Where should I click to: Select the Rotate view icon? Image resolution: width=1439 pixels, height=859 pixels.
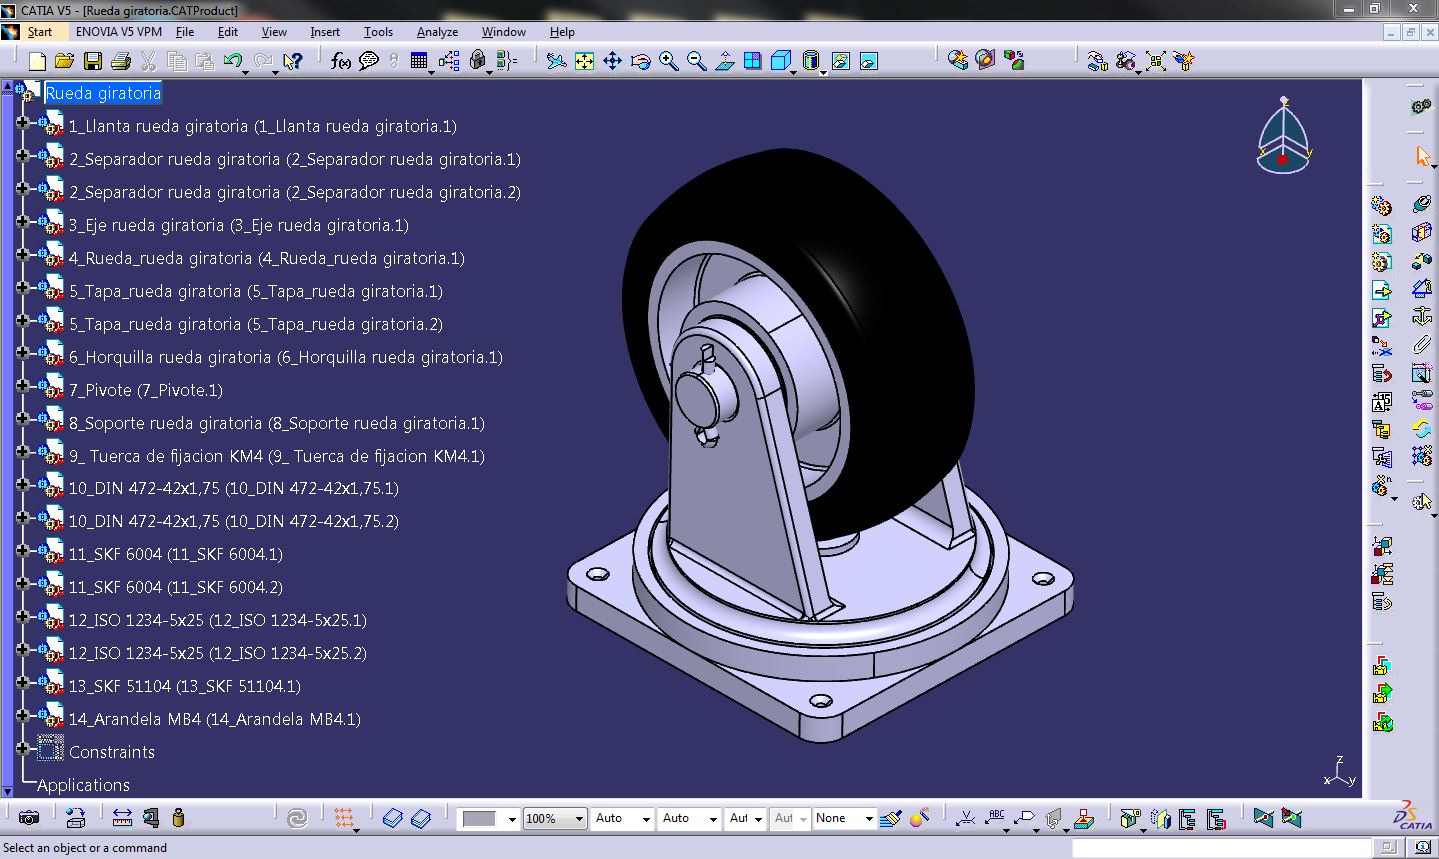640,61
